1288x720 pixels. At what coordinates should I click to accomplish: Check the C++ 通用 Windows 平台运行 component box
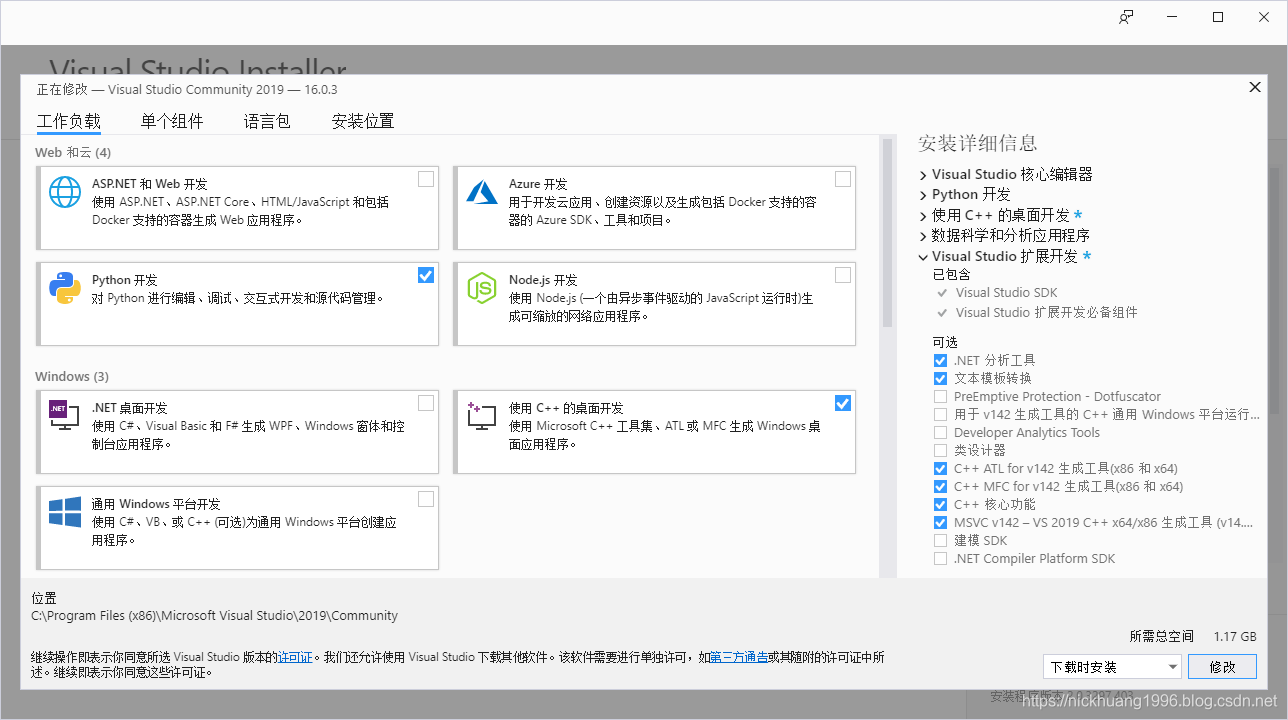point(940,414)
